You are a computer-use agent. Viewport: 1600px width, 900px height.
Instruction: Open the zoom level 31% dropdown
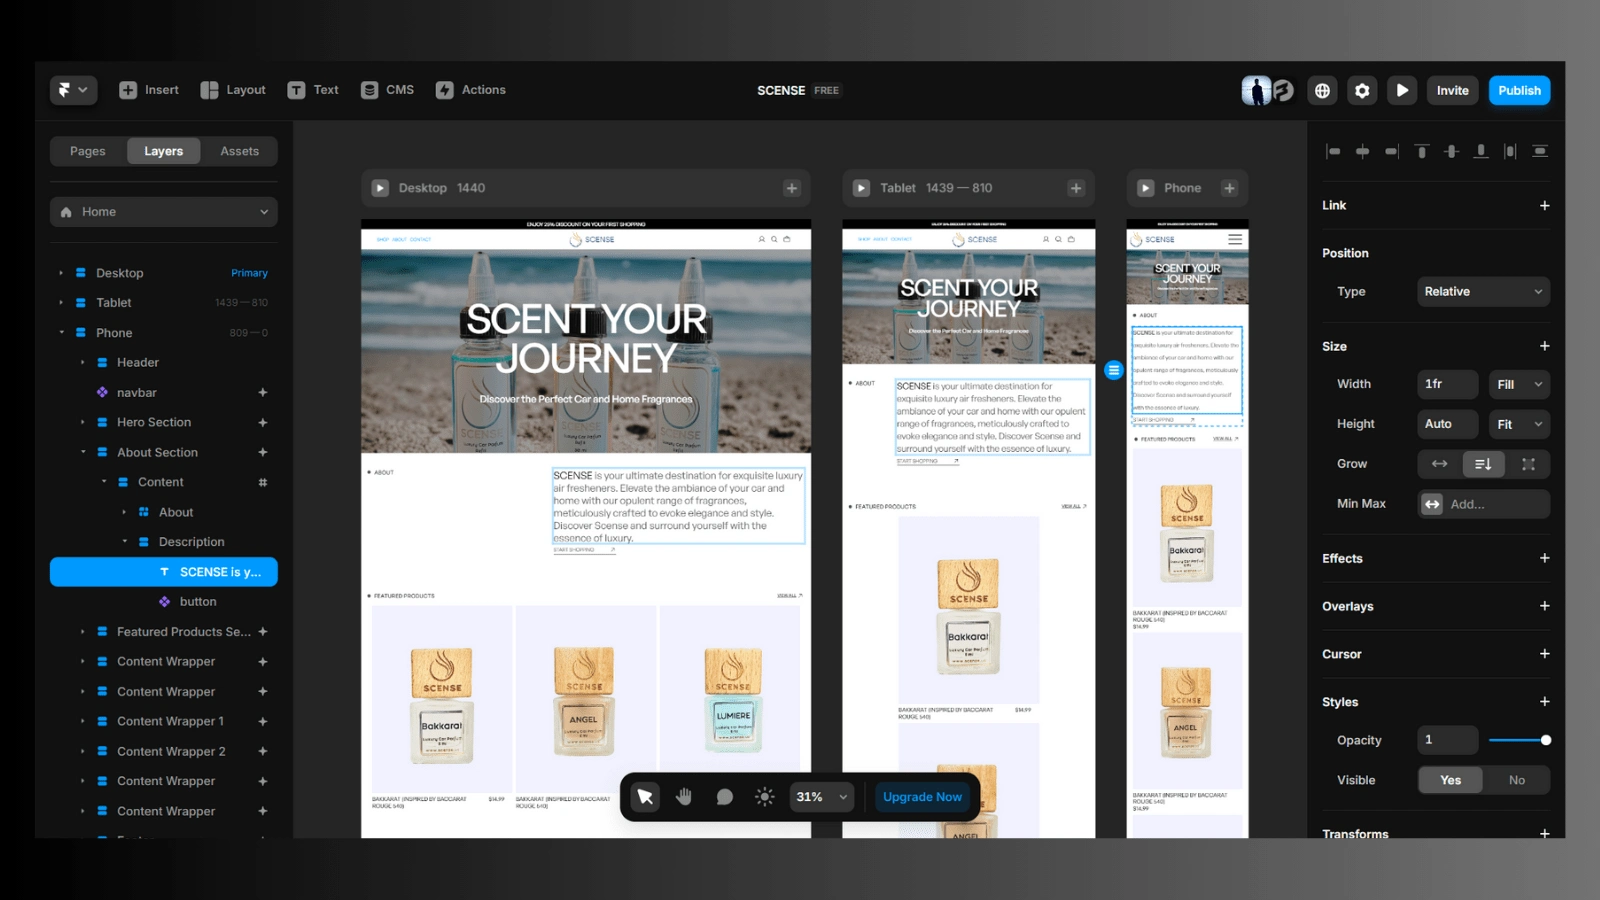[x=822, y=797]
